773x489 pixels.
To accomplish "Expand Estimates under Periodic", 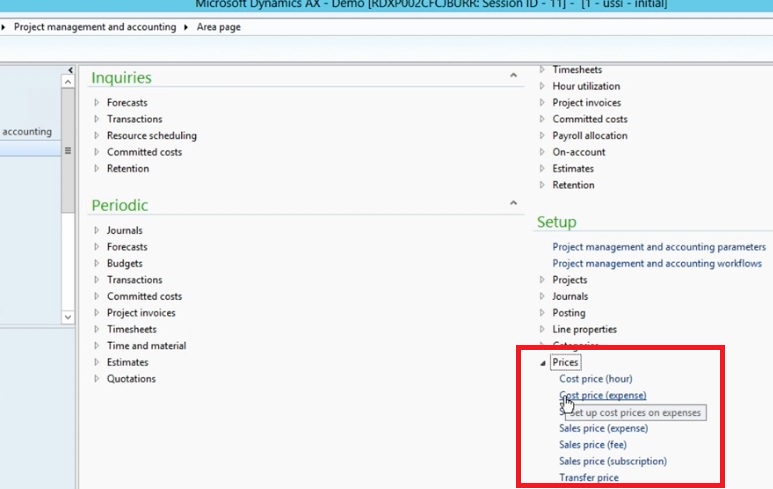I will [x=97, y=362].
